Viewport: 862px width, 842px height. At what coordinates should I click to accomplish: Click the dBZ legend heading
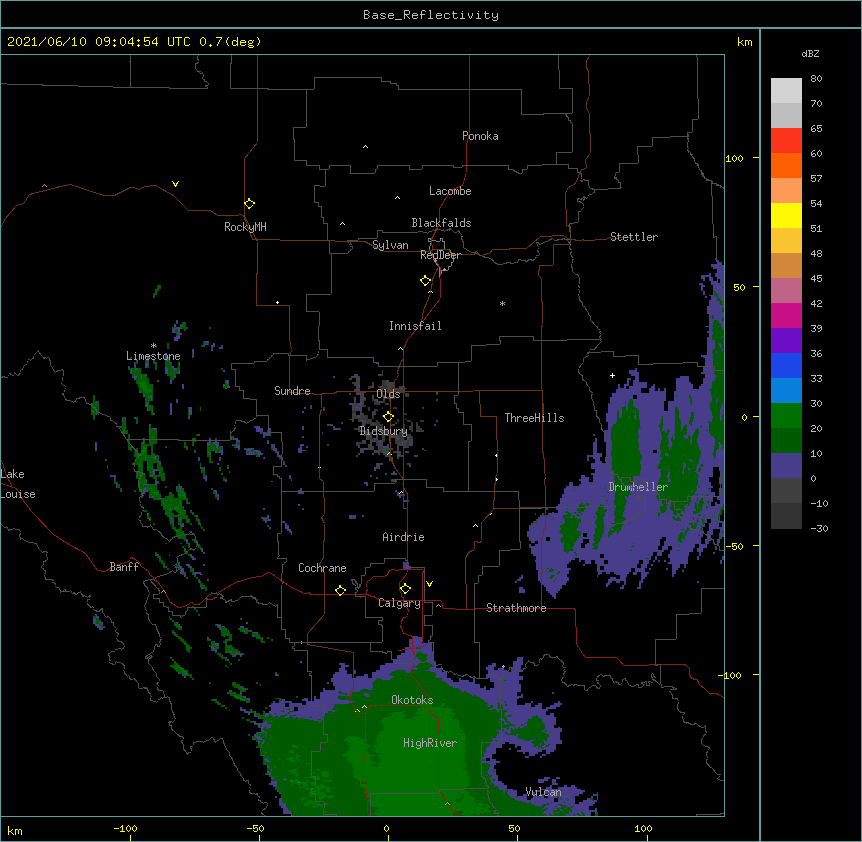[810, 54]
